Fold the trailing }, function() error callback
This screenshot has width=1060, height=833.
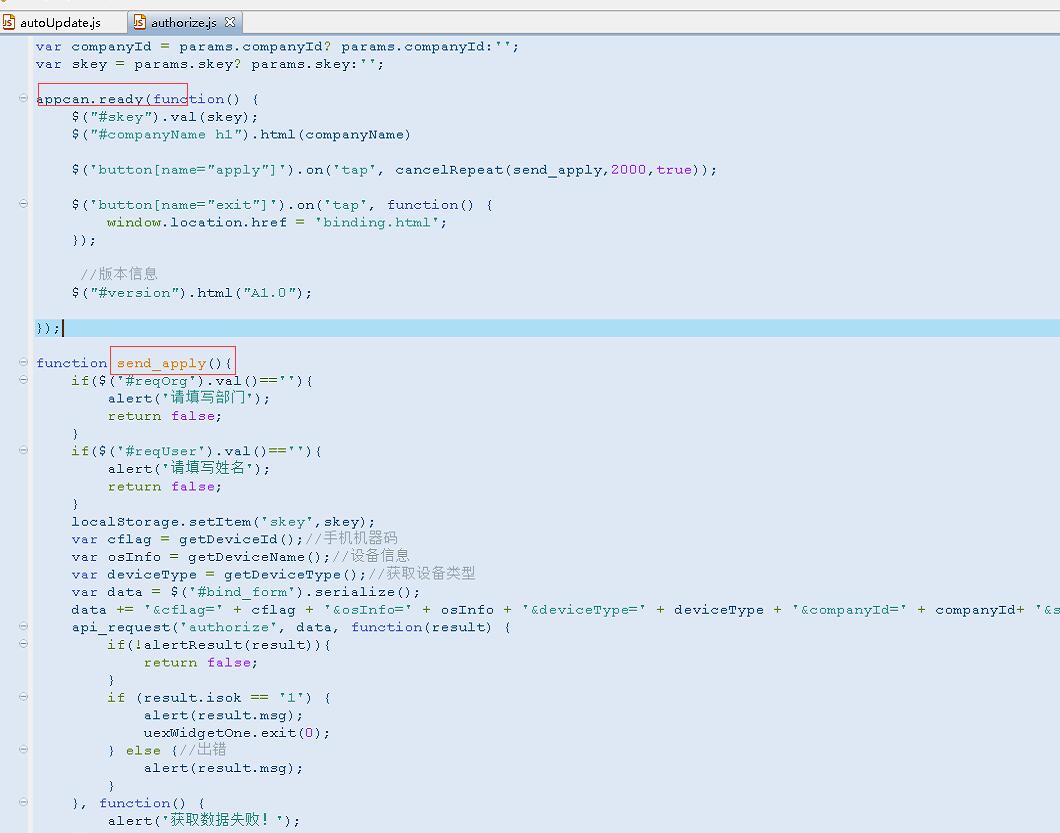23,802
